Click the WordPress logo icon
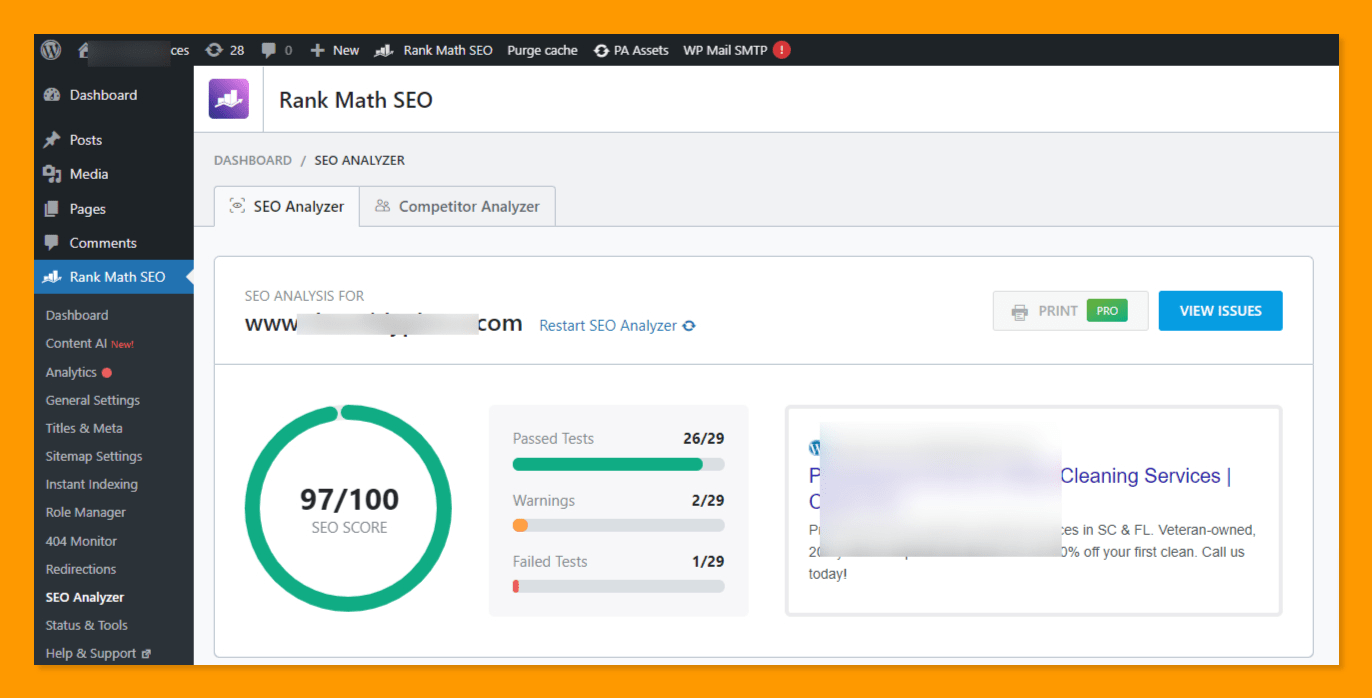Viewport: 1372px width, 698px height. tap(51, 50)
